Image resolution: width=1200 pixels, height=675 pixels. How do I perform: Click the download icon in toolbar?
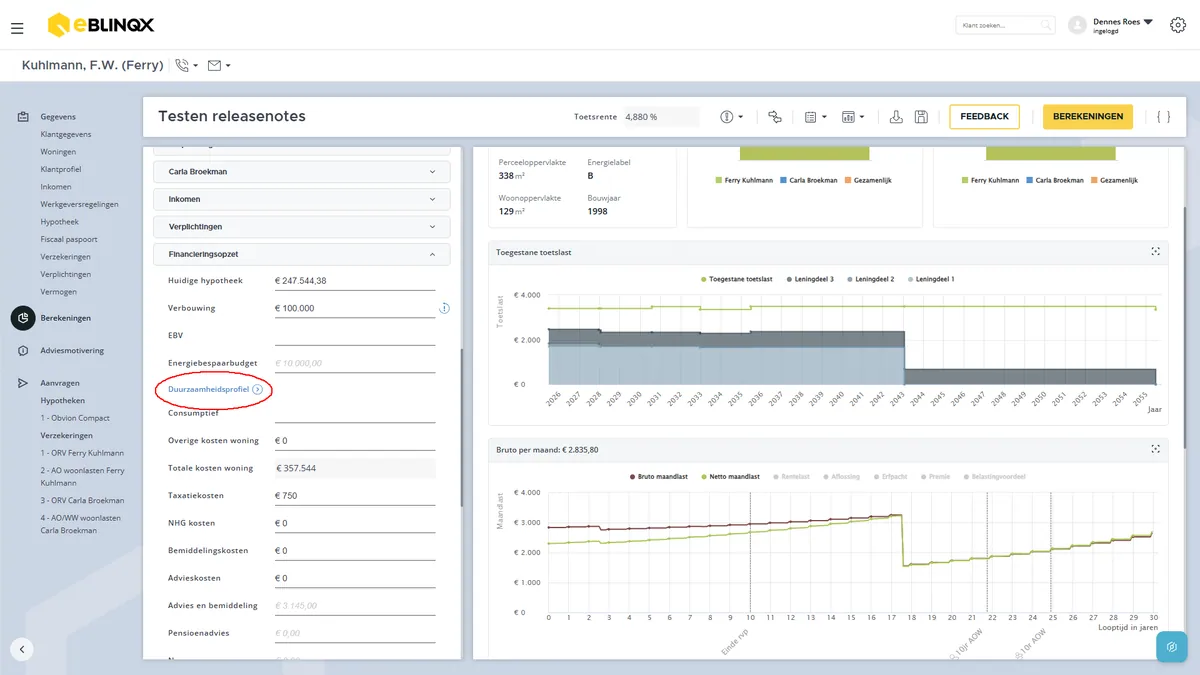[x=896, y=117]
